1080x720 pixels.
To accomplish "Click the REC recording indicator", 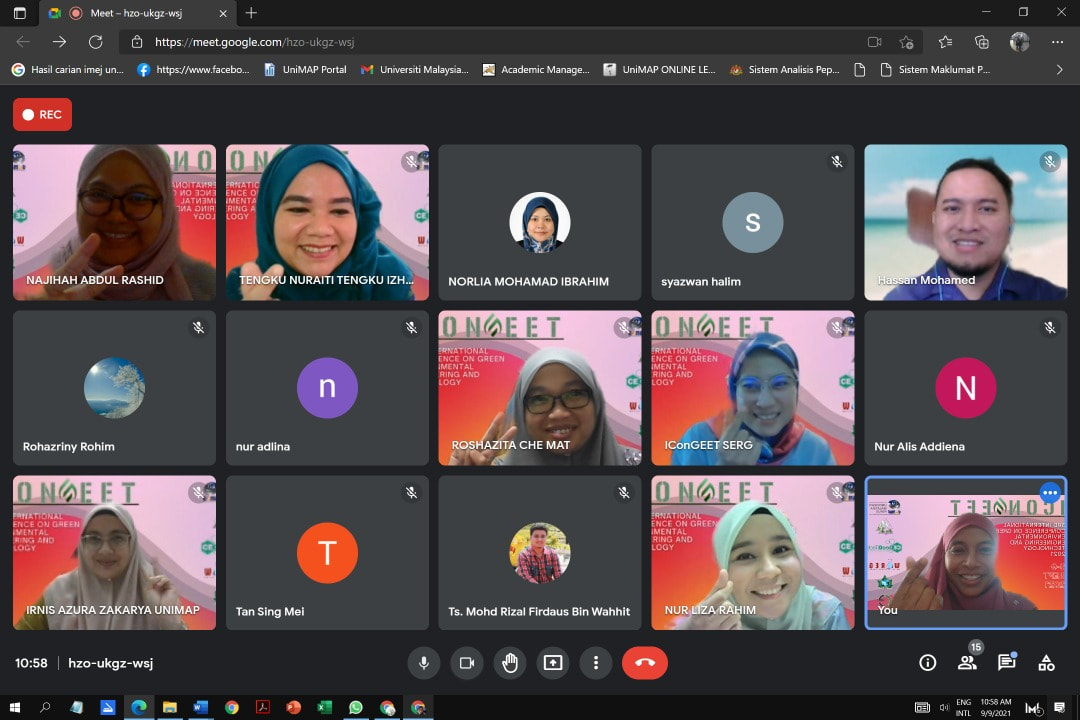I will coord(42,115).
